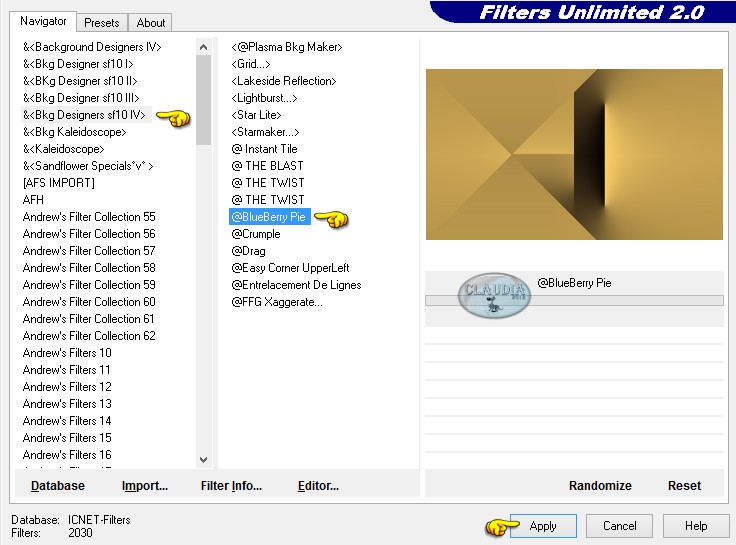Select Andrew's Filters 12
Screen dimensions: 736x545
click(67, 387)
